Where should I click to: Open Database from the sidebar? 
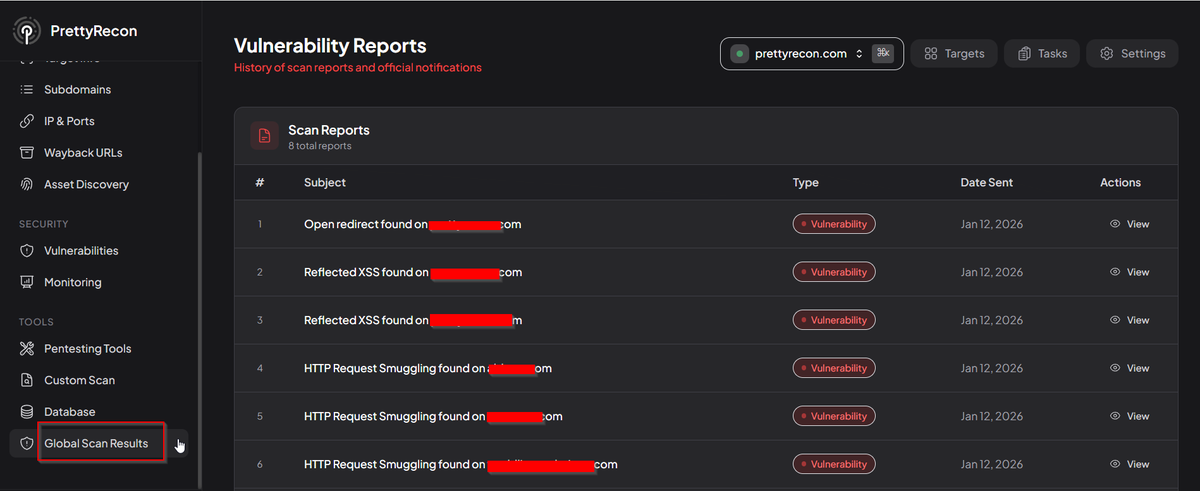[69, 412]
